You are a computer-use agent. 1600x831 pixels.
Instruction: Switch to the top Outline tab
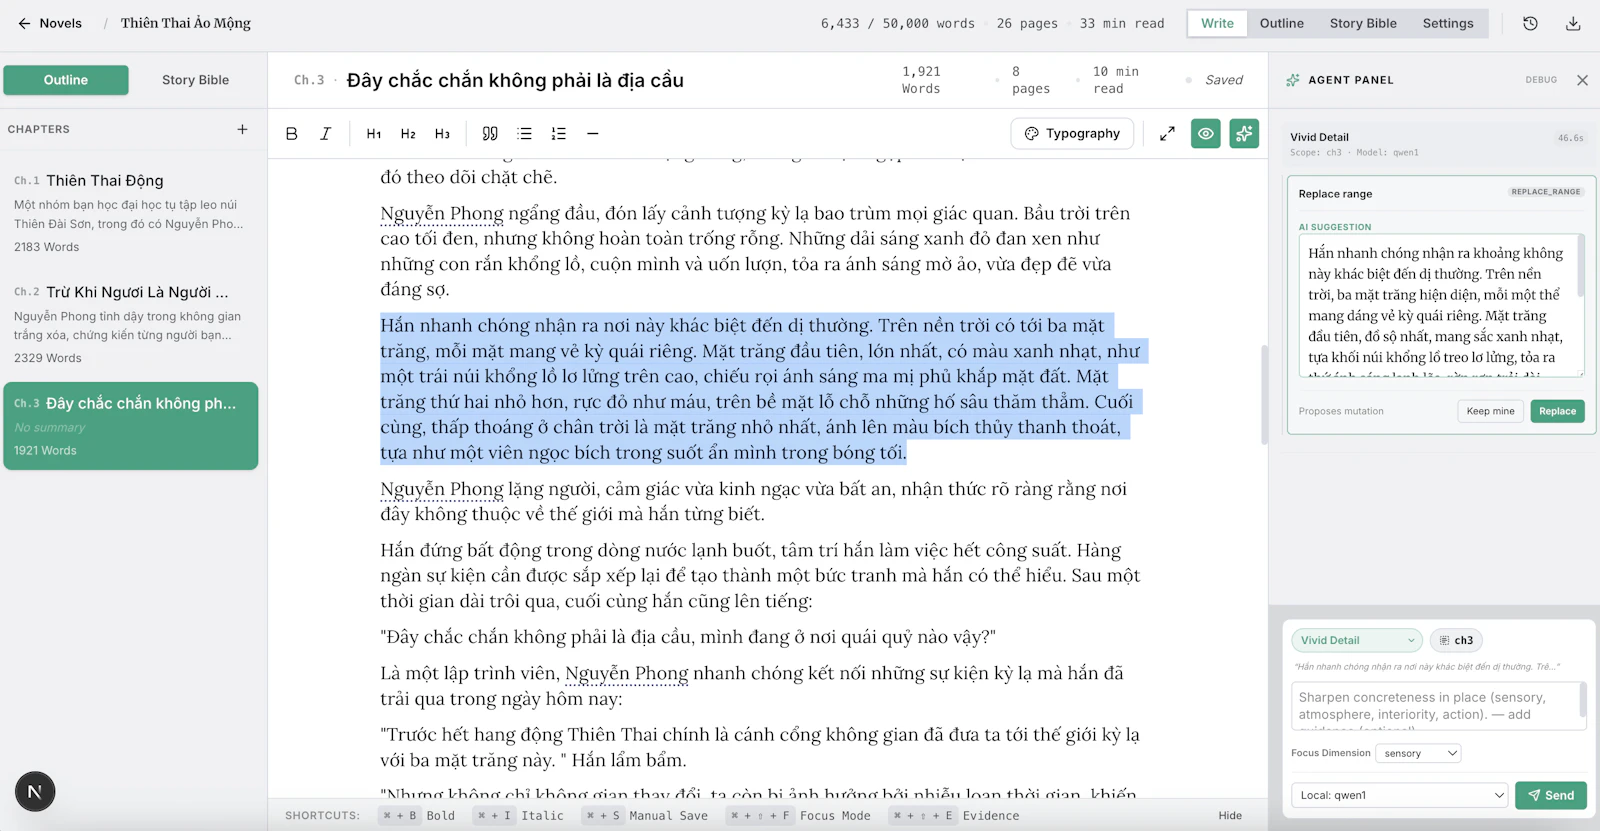pyautogui.click(x=1281, y=23)
